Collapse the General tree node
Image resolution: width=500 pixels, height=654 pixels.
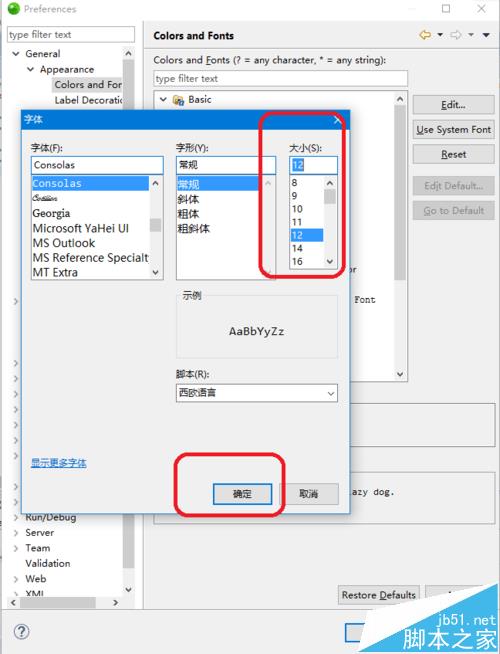(x=16, y=54)
